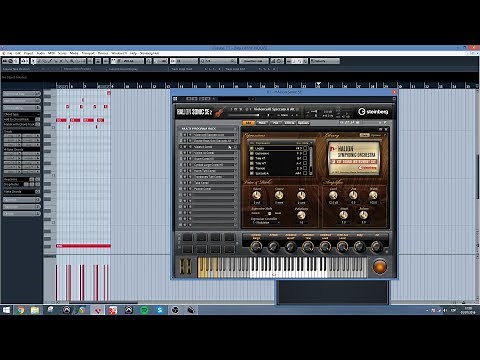Open the MIDI menu
Screen dimensions: 480x360
(x=51, y=53)
